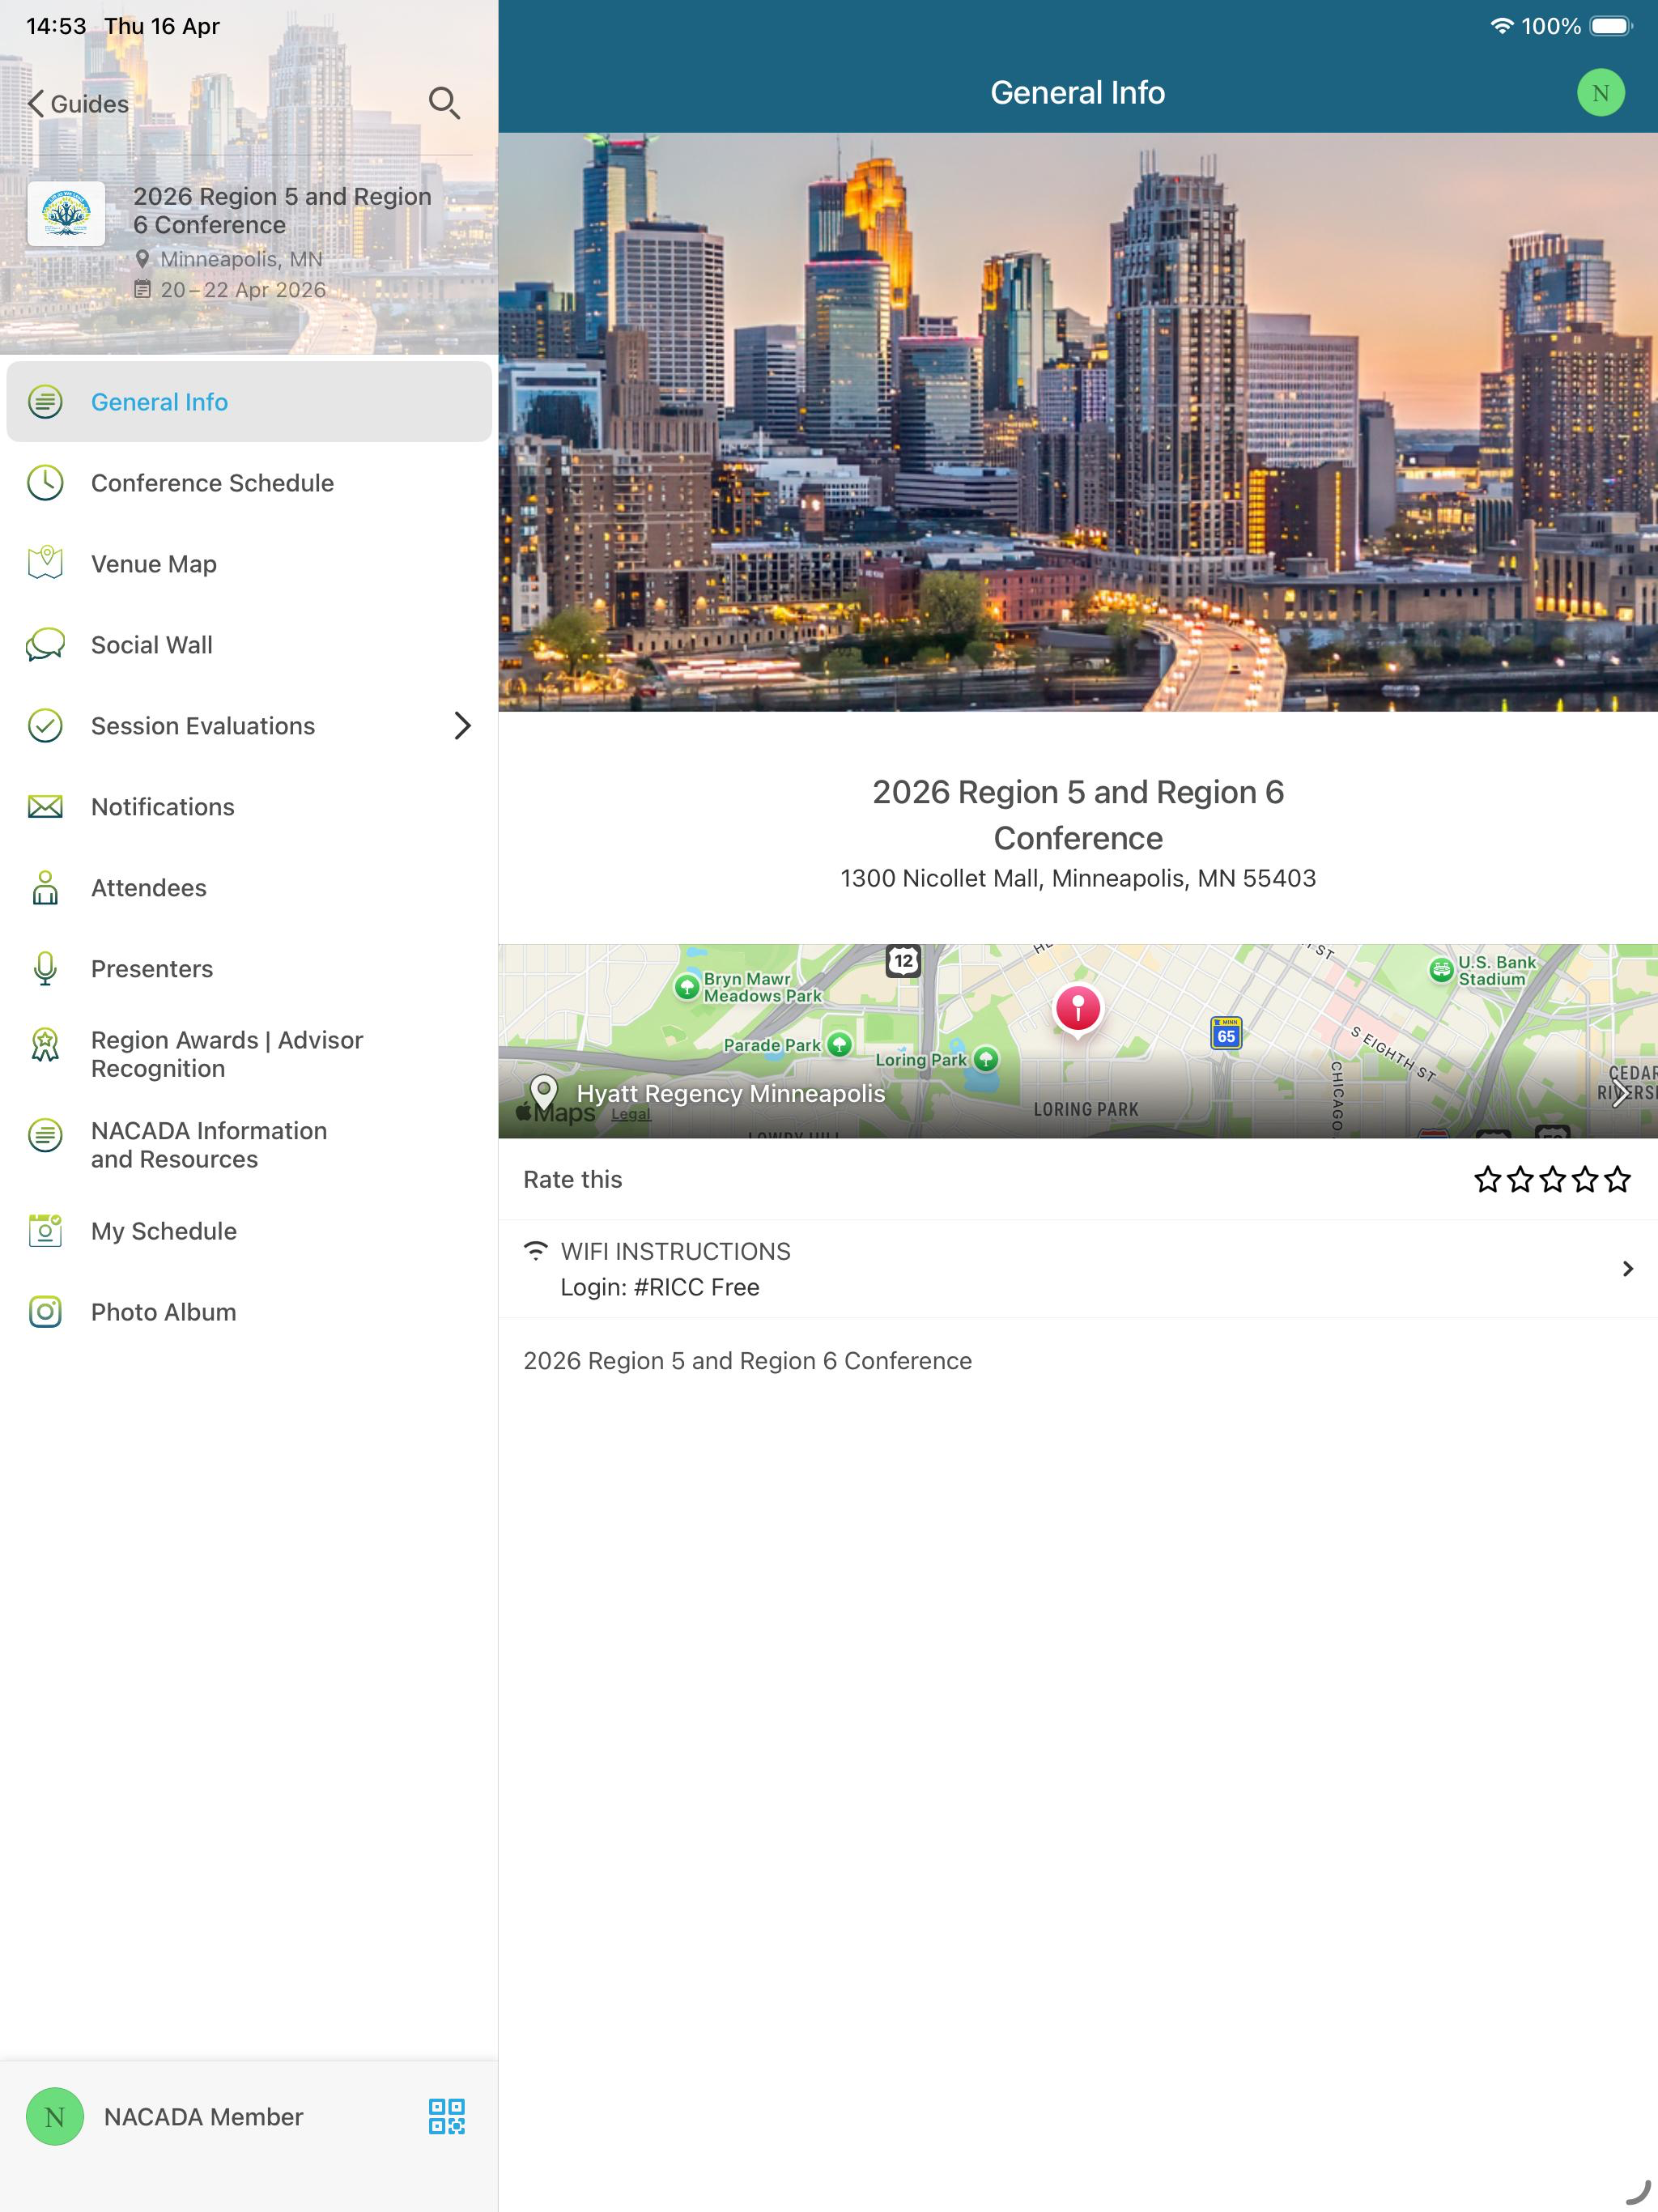Tap NACADA Member avatar at bottom
The width and height of the screenshot is (1658, 2212).
pos(55,2116)
